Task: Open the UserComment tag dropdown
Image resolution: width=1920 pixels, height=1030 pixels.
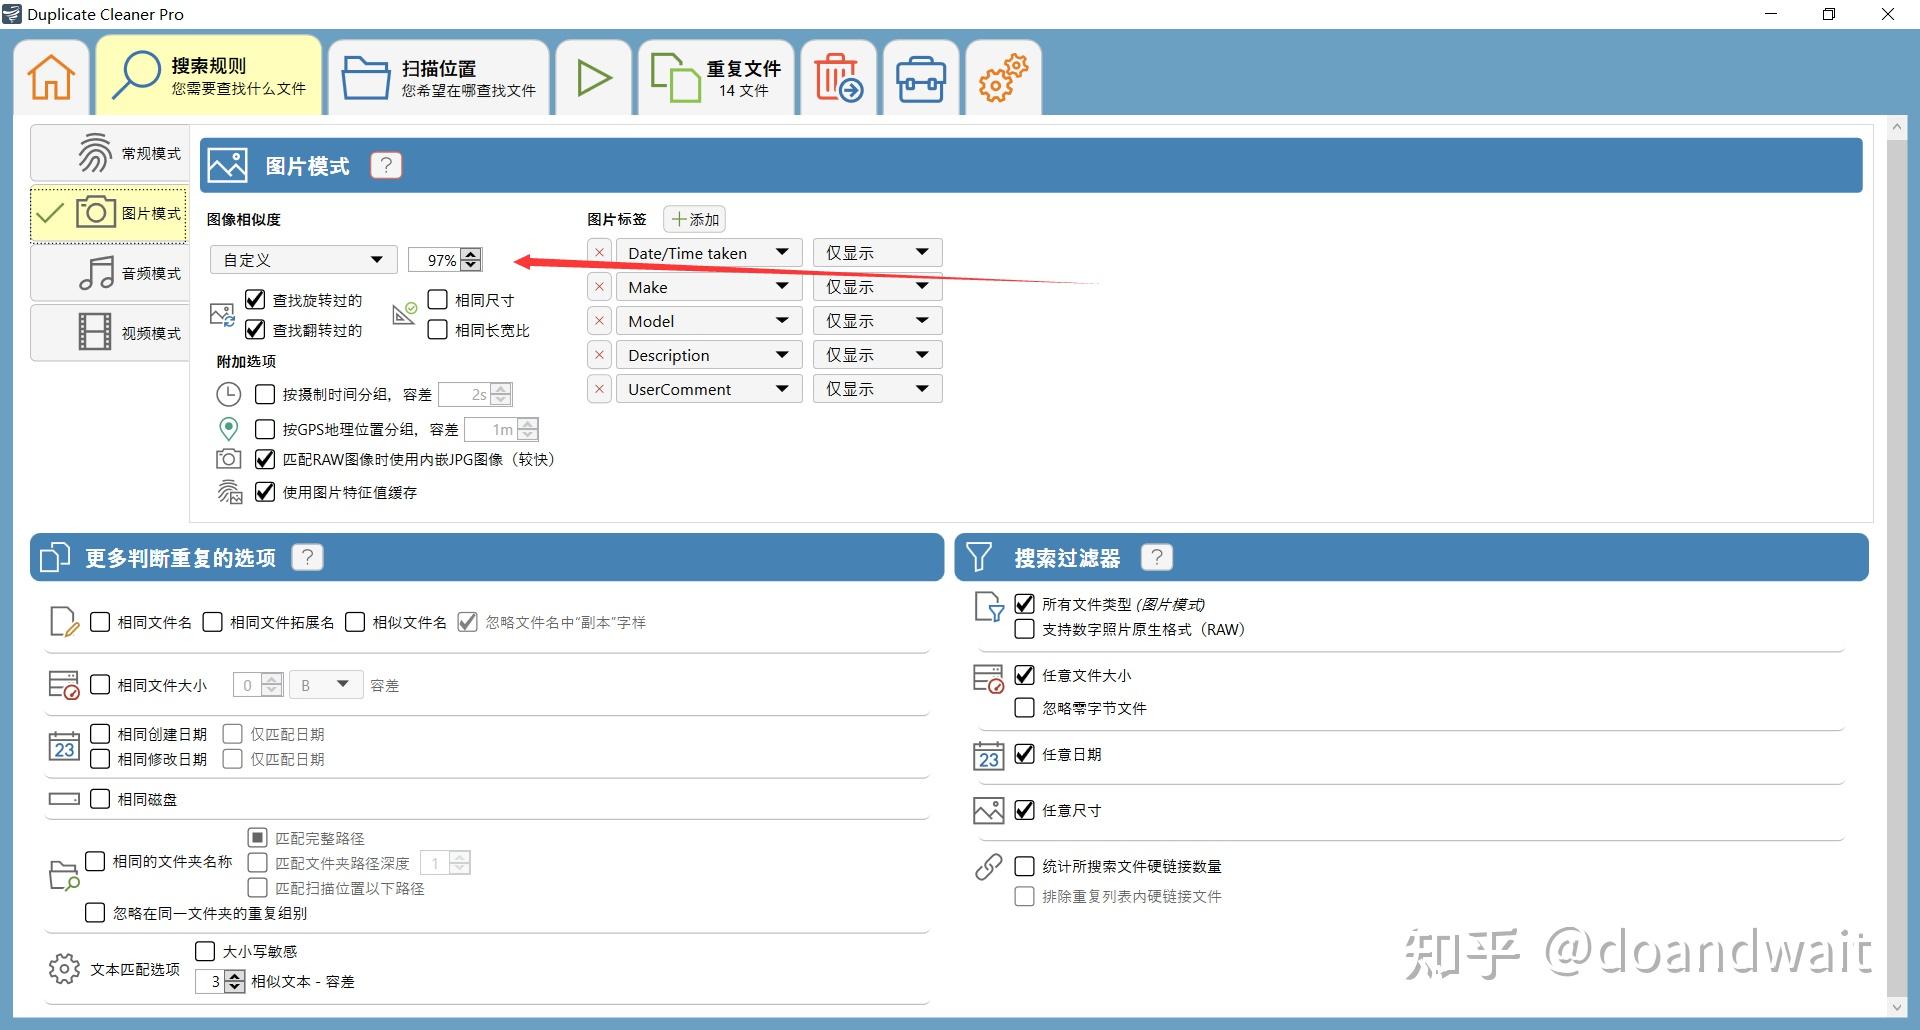Action: click(709, 389)
